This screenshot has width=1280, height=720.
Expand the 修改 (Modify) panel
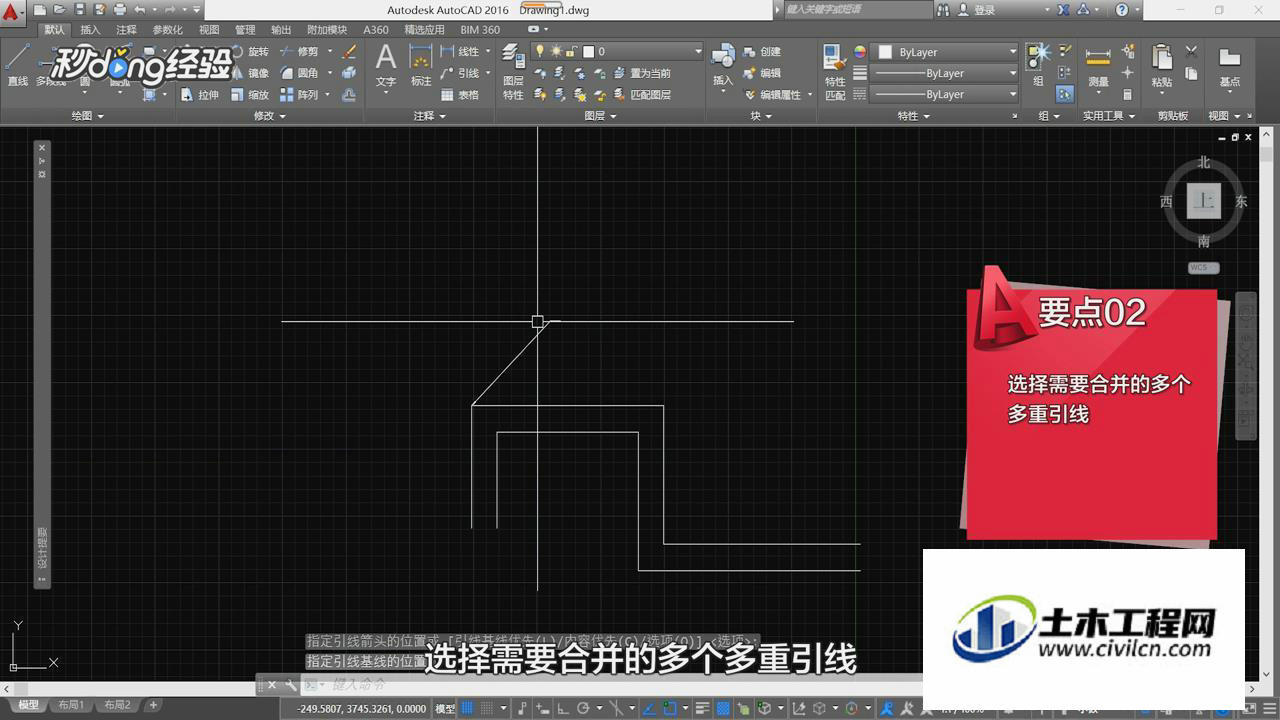click(270, 116)
